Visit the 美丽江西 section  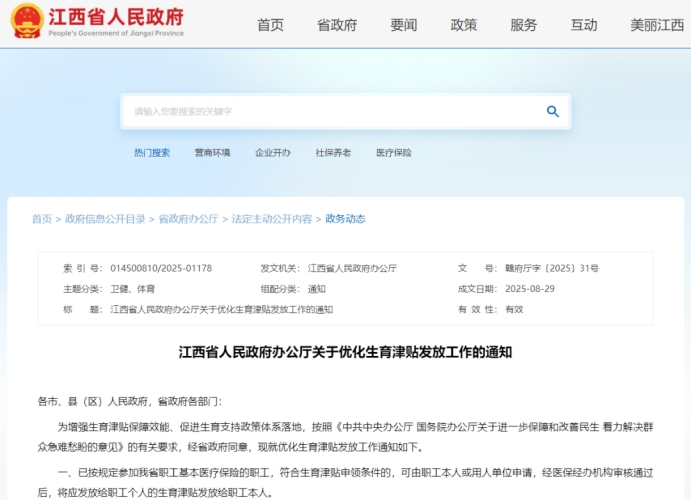click(657, 25)
